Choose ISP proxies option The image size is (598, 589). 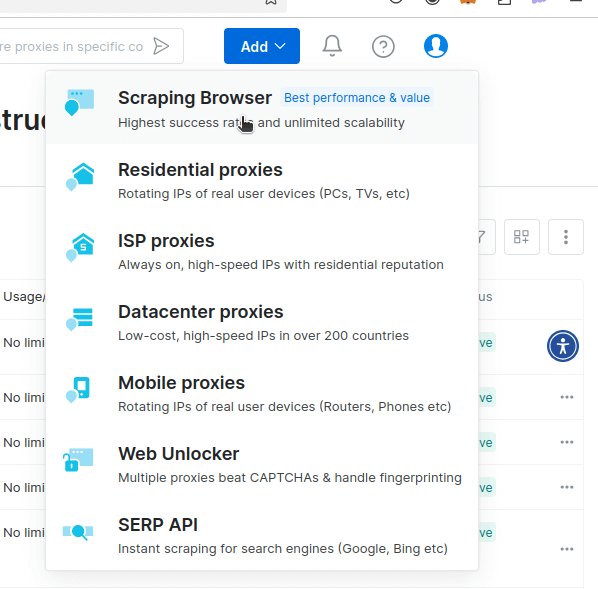coord(262,251)
